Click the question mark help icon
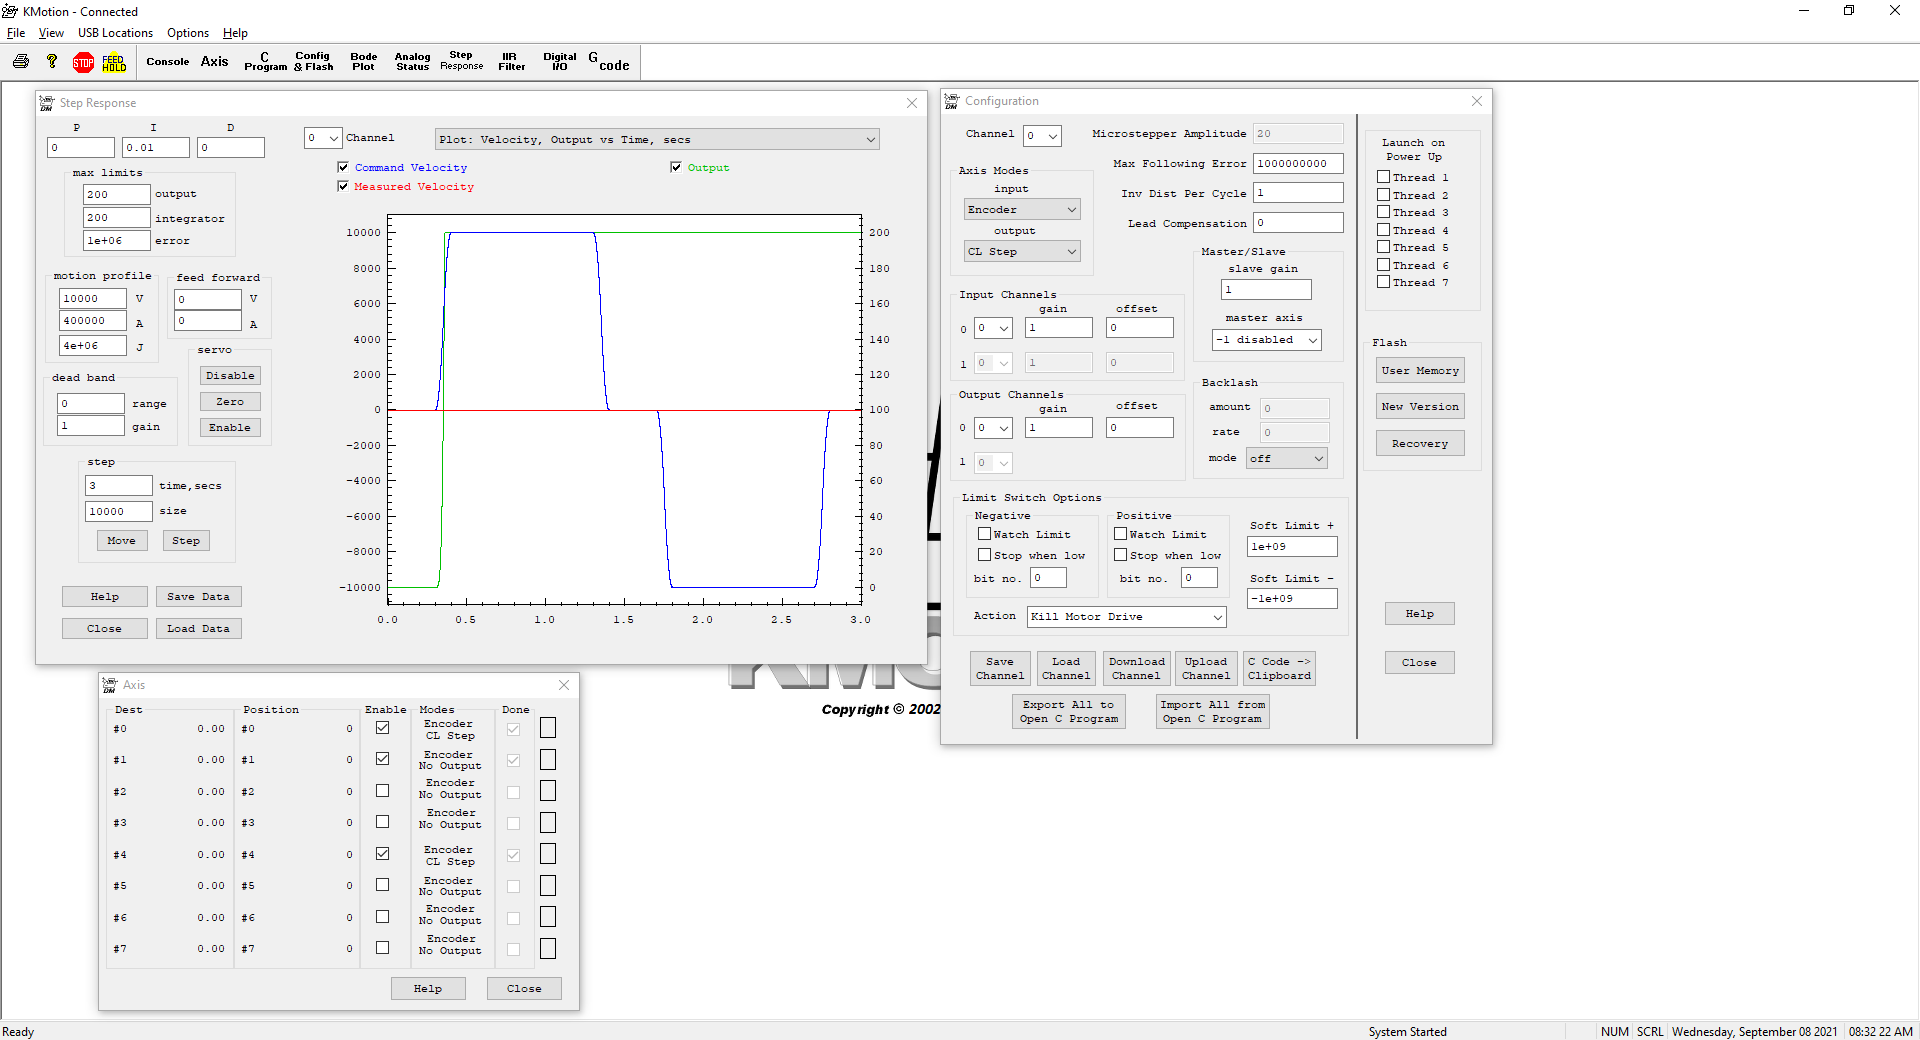This screenshot has width=1920, height=1040. [52, 62]
